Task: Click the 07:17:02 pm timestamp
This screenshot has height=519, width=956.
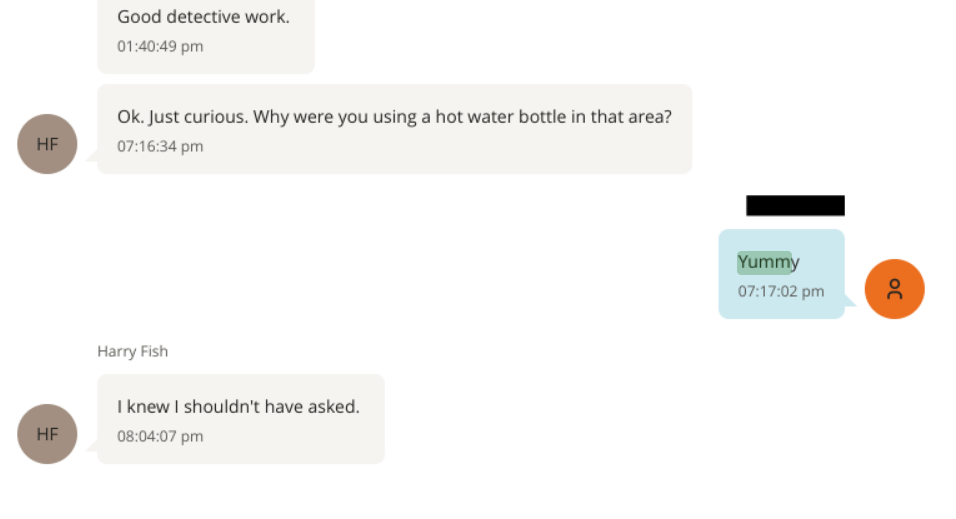Action: [x=781, y=292]
